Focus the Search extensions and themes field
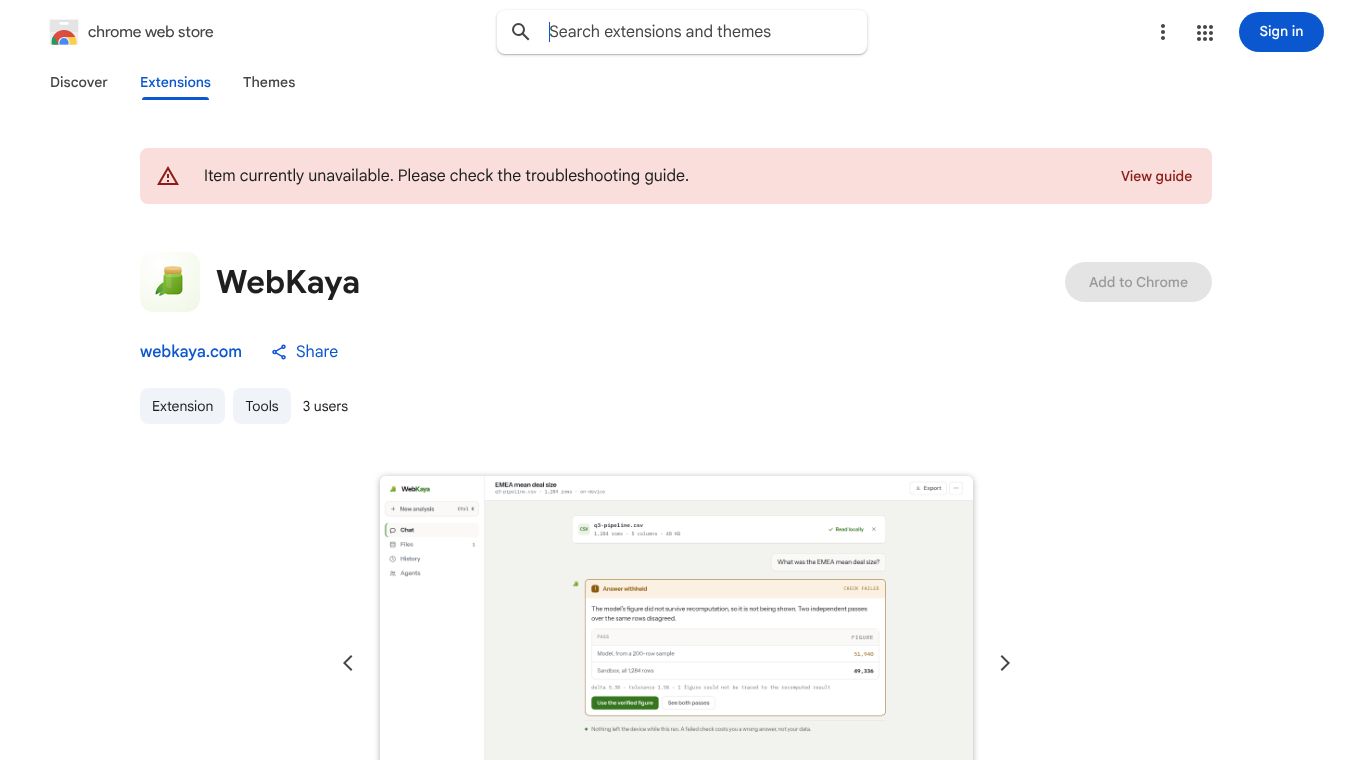 point(682,32)
